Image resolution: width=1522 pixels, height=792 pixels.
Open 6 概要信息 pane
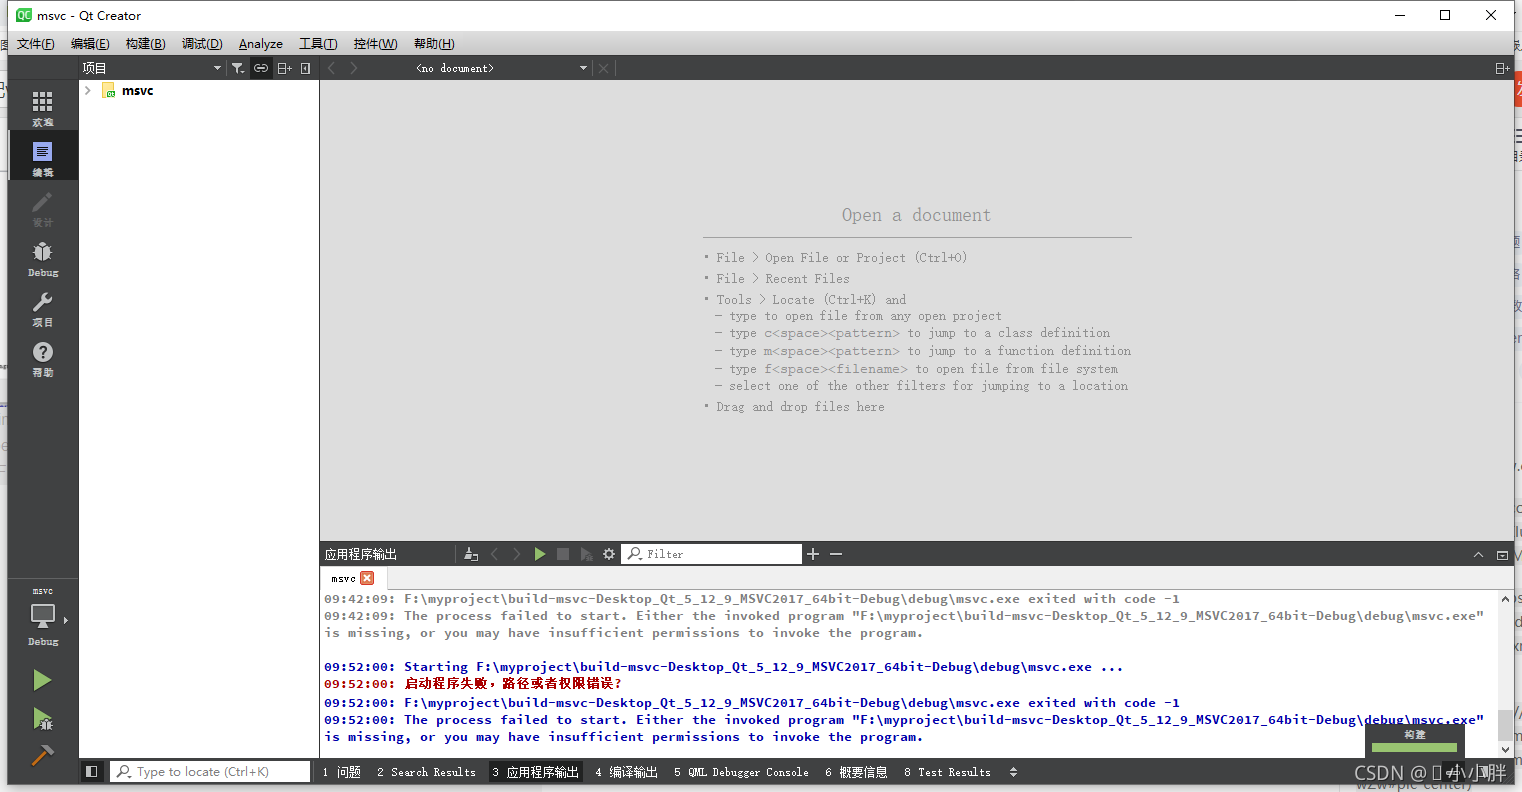(857, 772)
